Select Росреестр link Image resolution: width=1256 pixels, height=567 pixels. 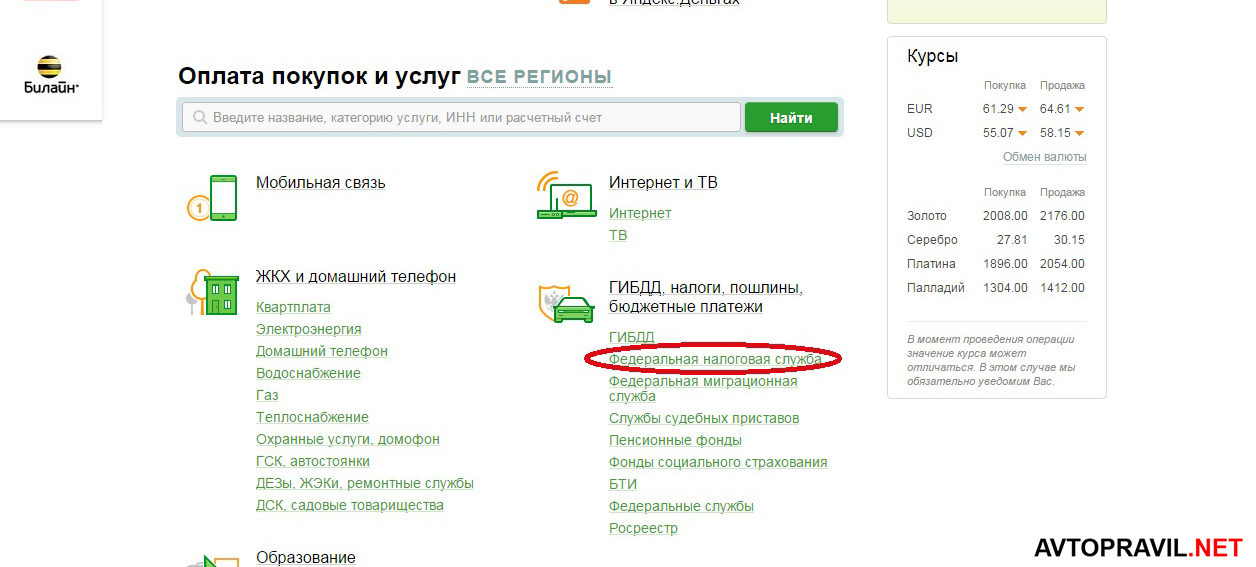[643, 528]
